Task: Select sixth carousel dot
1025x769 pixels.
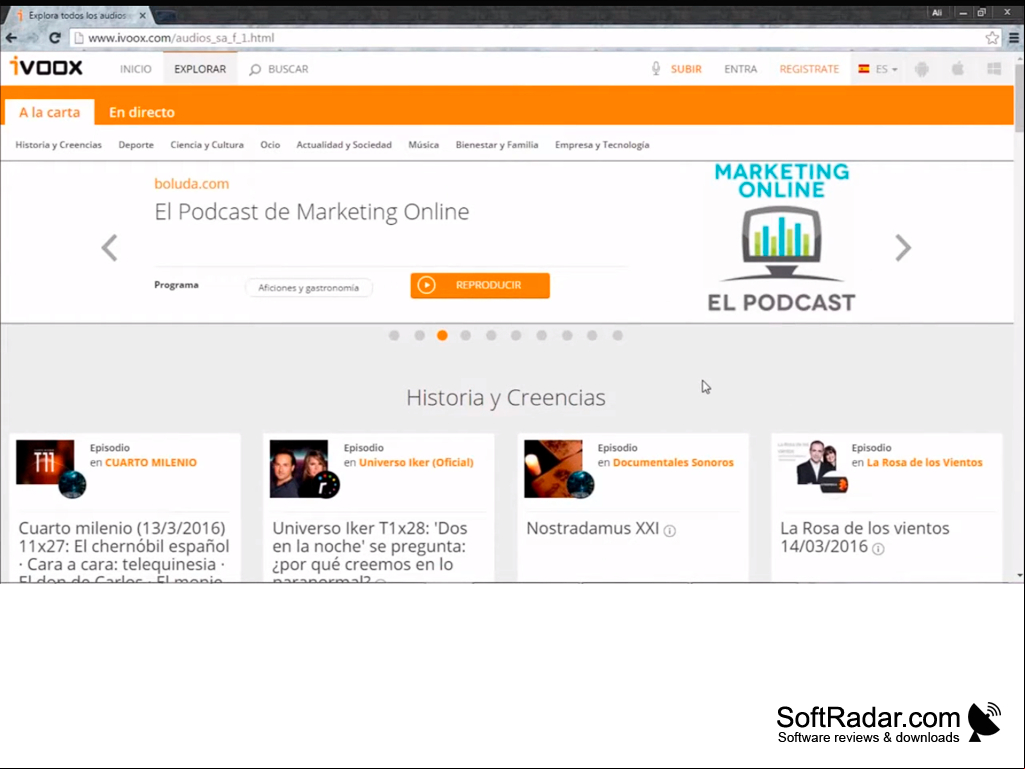Action: point(516,335)
